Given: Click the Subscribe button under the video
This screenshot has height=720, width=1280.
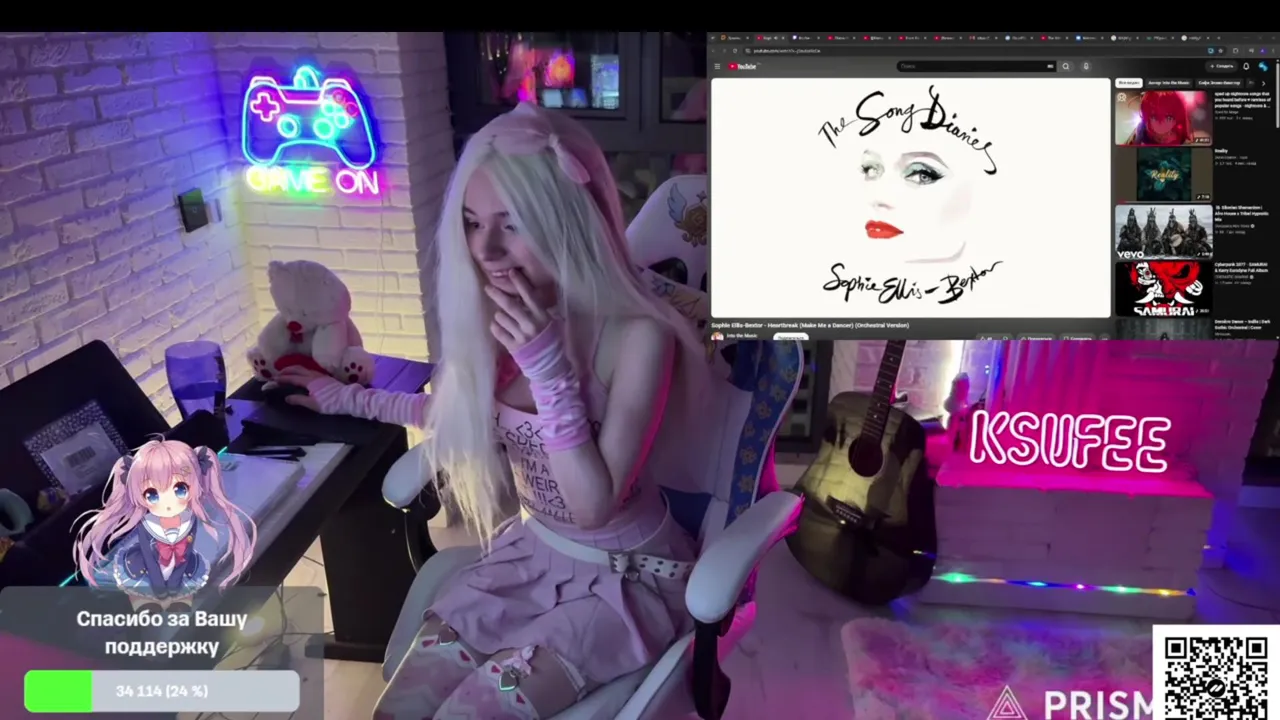Looking at the screenshot, I should point(791,337).
